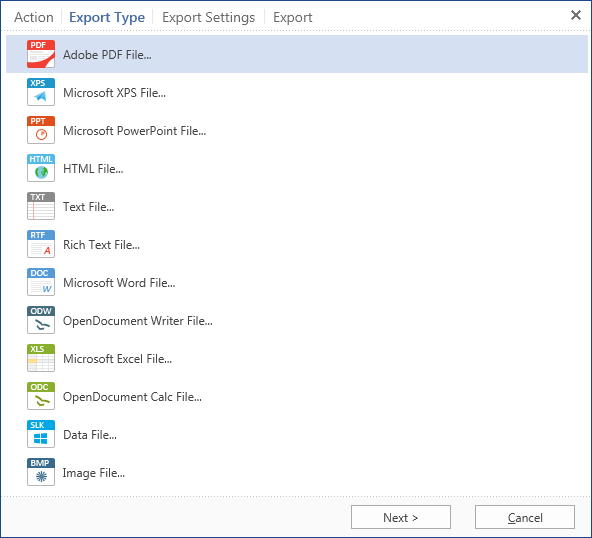Go back to the Action step tab
592x538 pixels.
pyautogui.click(x=34, y=17)
